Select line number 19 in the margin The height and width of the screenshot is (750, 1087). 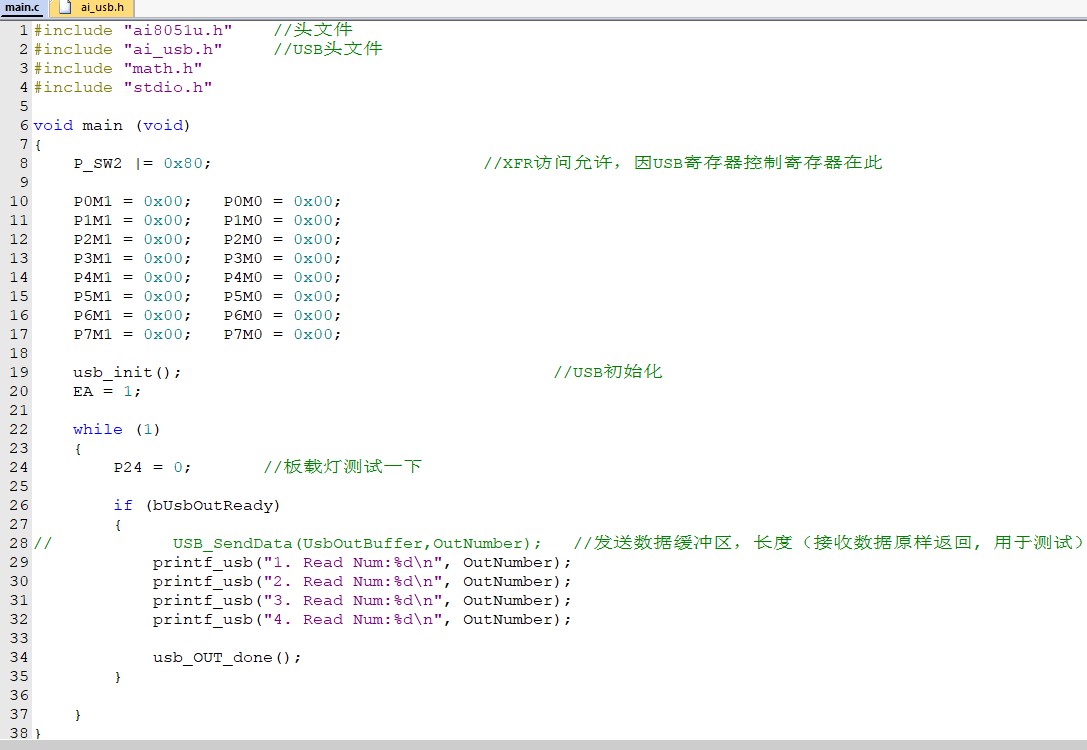click(x=19, y=372)
